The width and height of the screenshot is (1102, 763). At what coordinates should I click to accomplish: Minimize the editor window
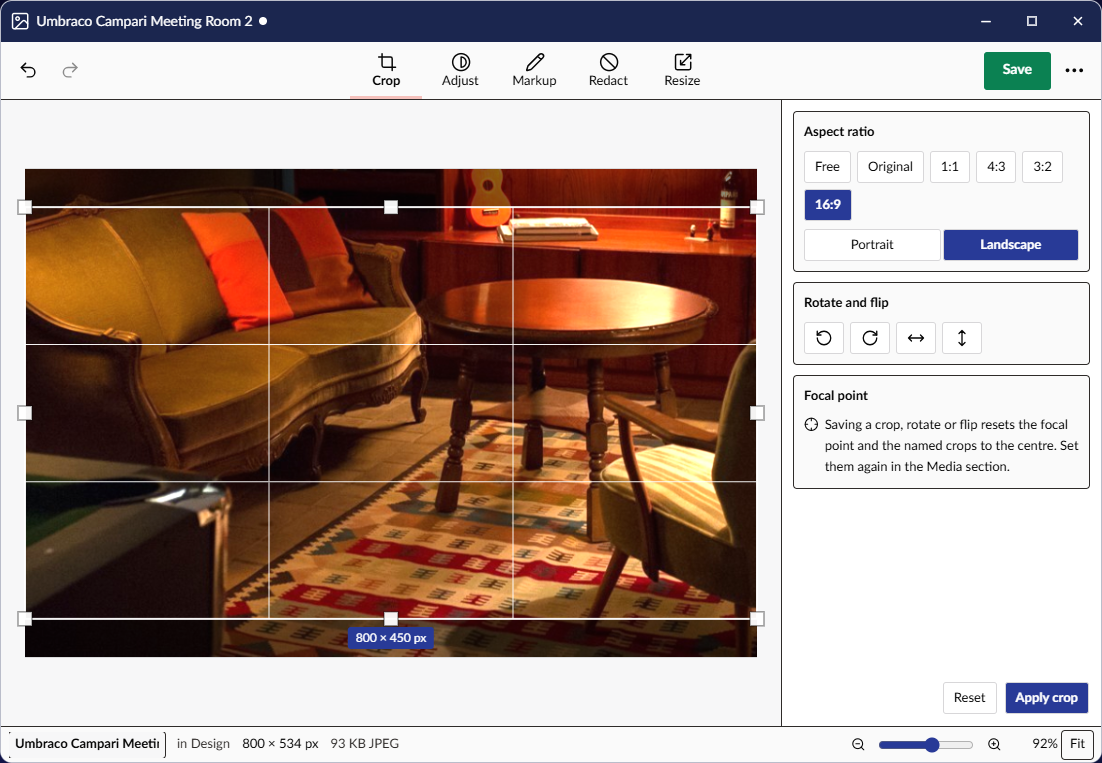pyautogui.click(x=985, y=21)
